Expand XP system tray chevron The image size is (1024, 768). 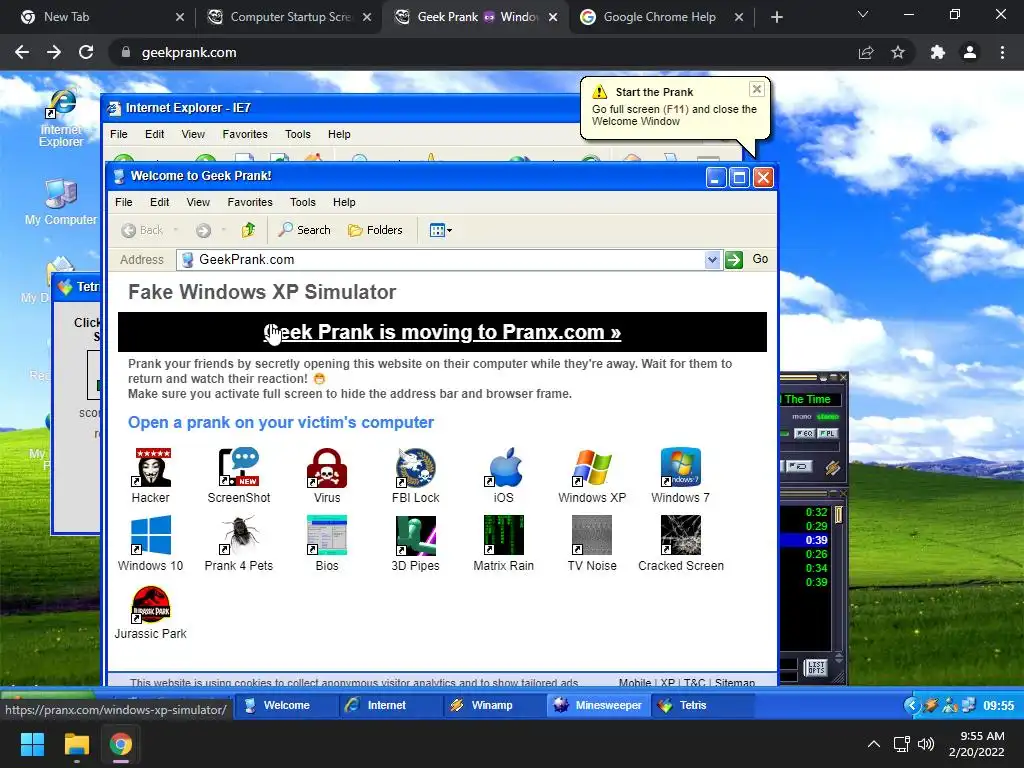[912, 705]
